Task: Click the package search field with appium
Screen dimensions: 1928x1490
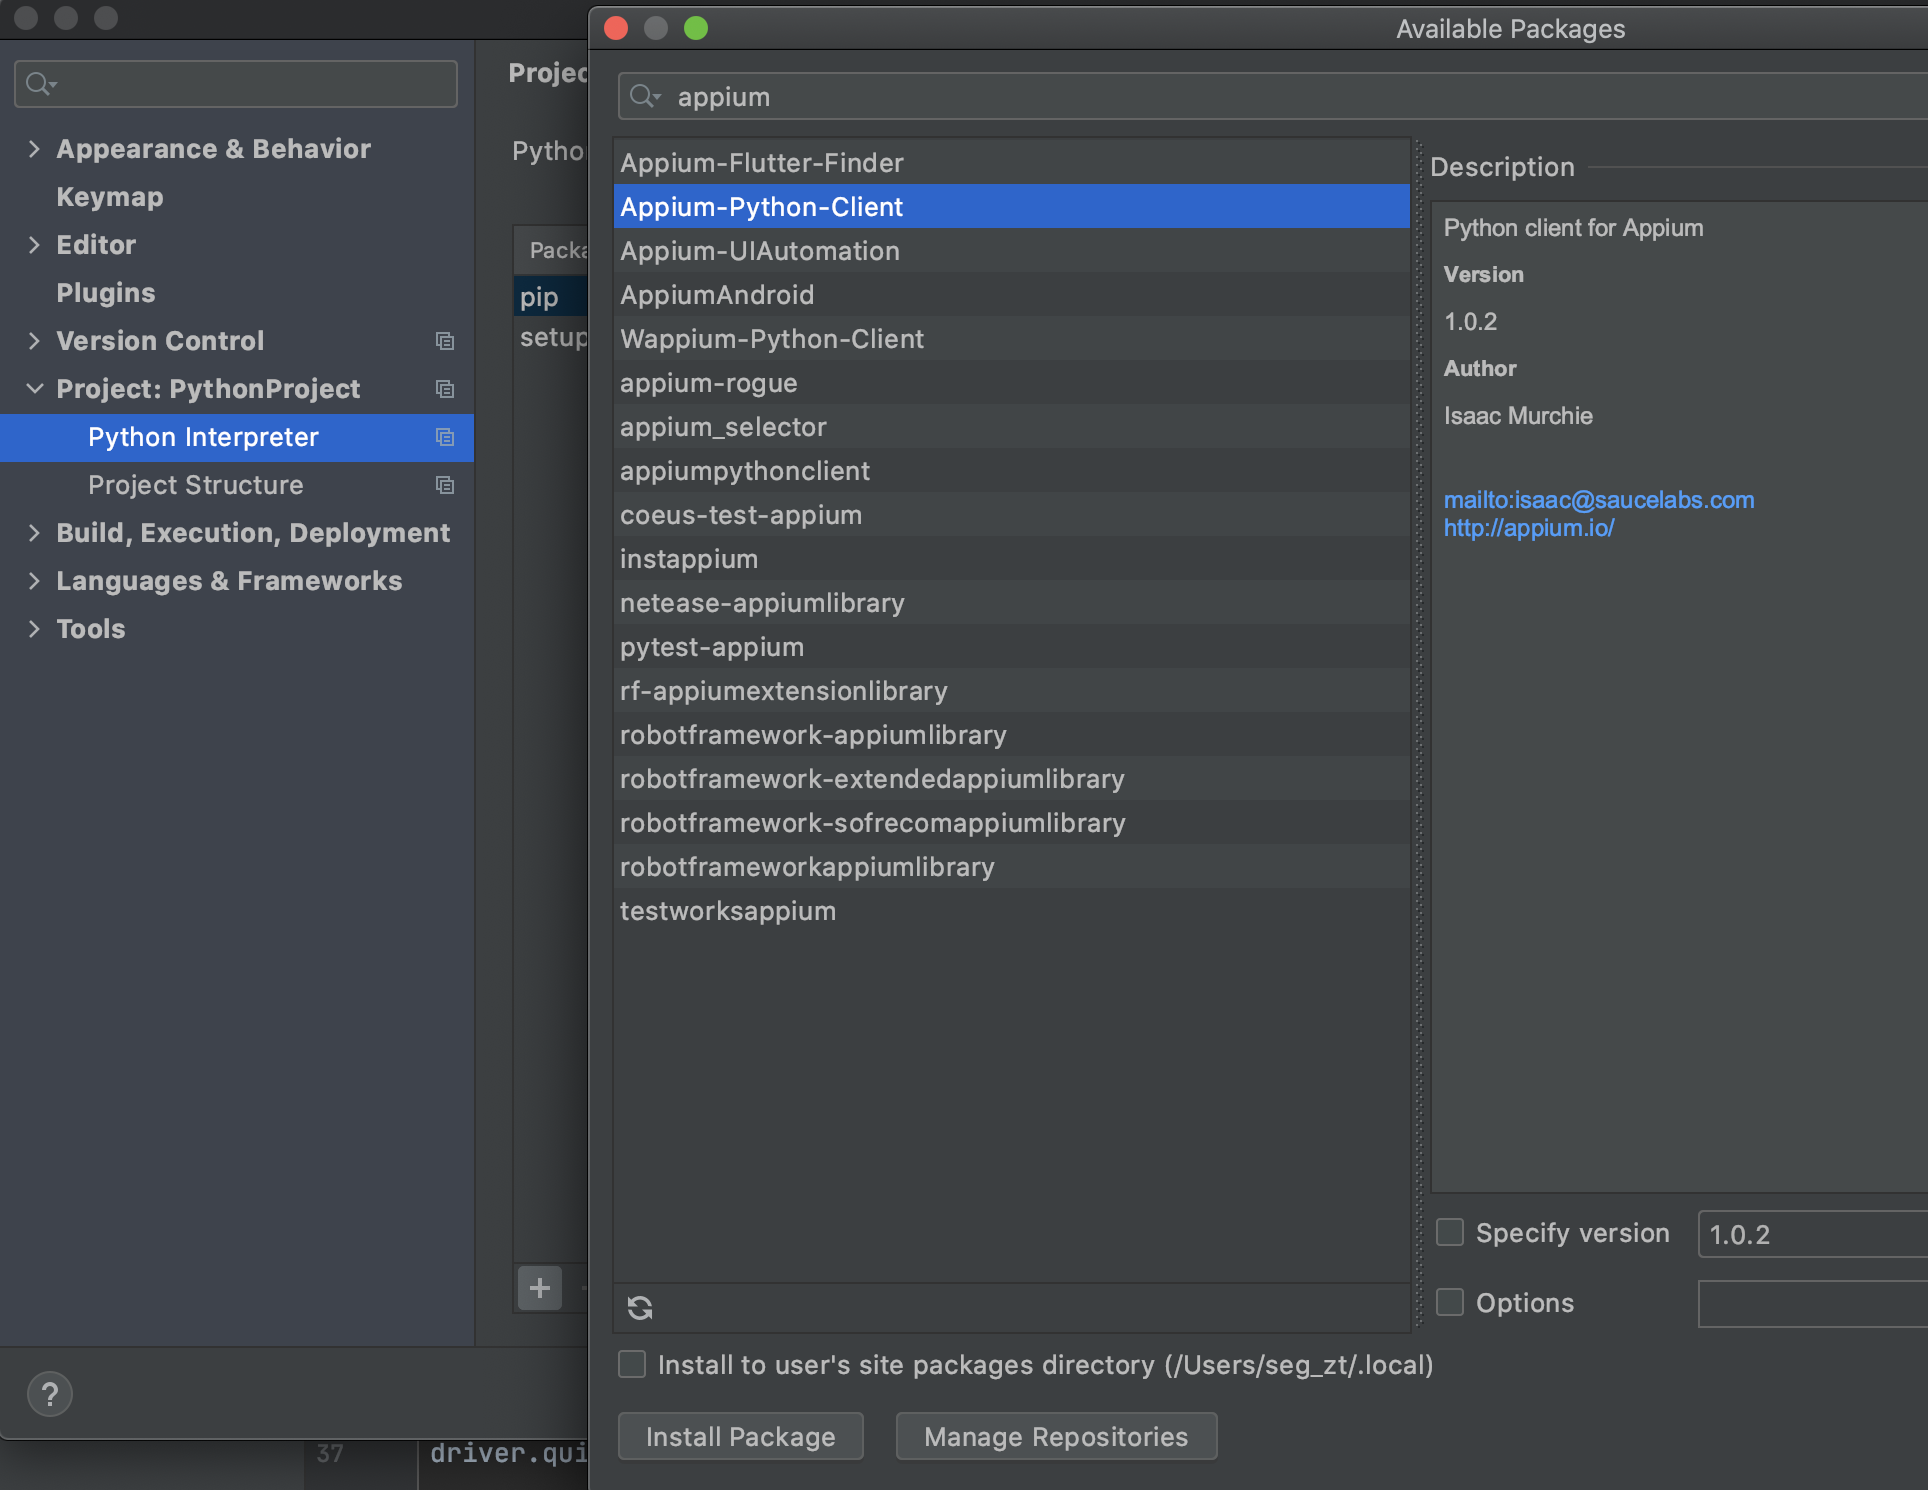Action: tap(1273, 96)
